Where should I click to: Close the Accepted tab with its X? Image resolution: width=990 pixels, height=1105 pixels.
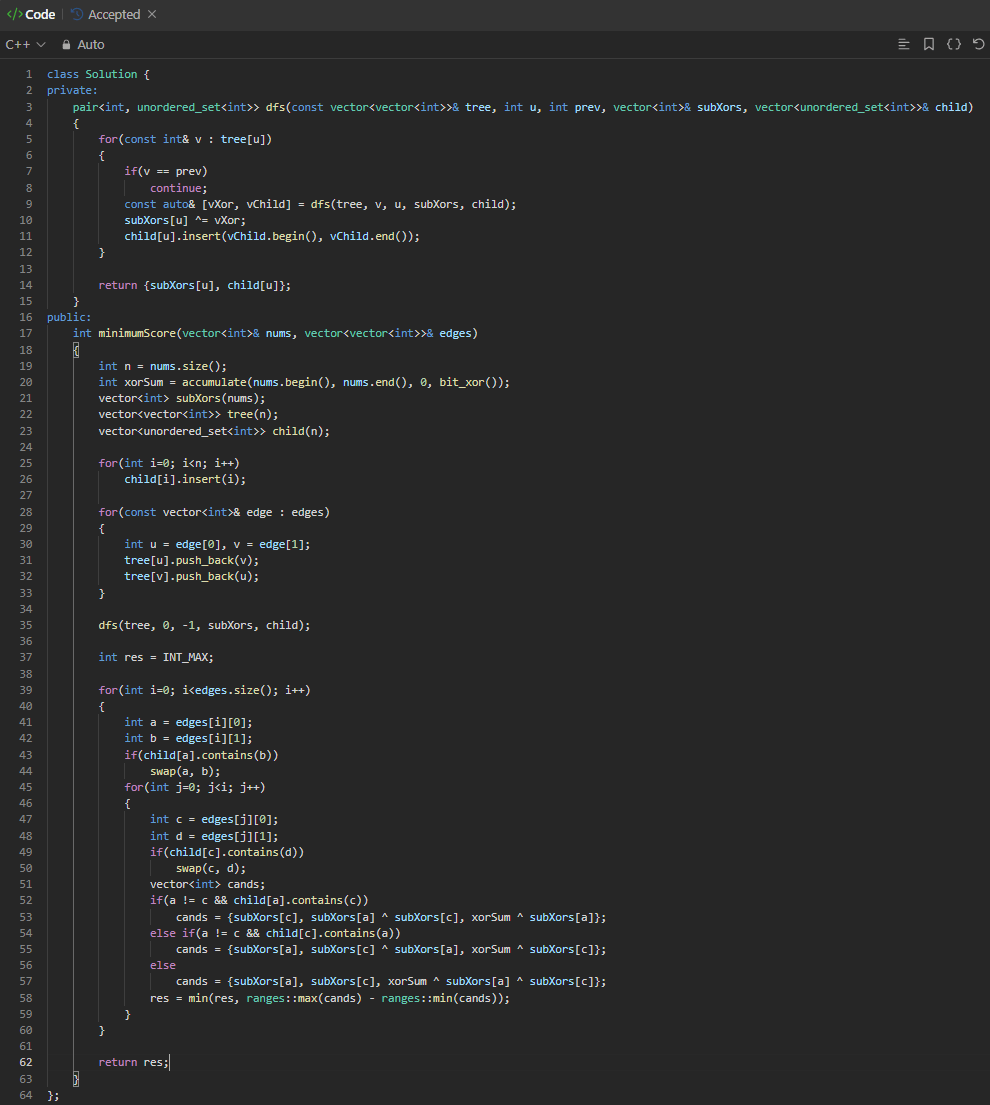152,15
